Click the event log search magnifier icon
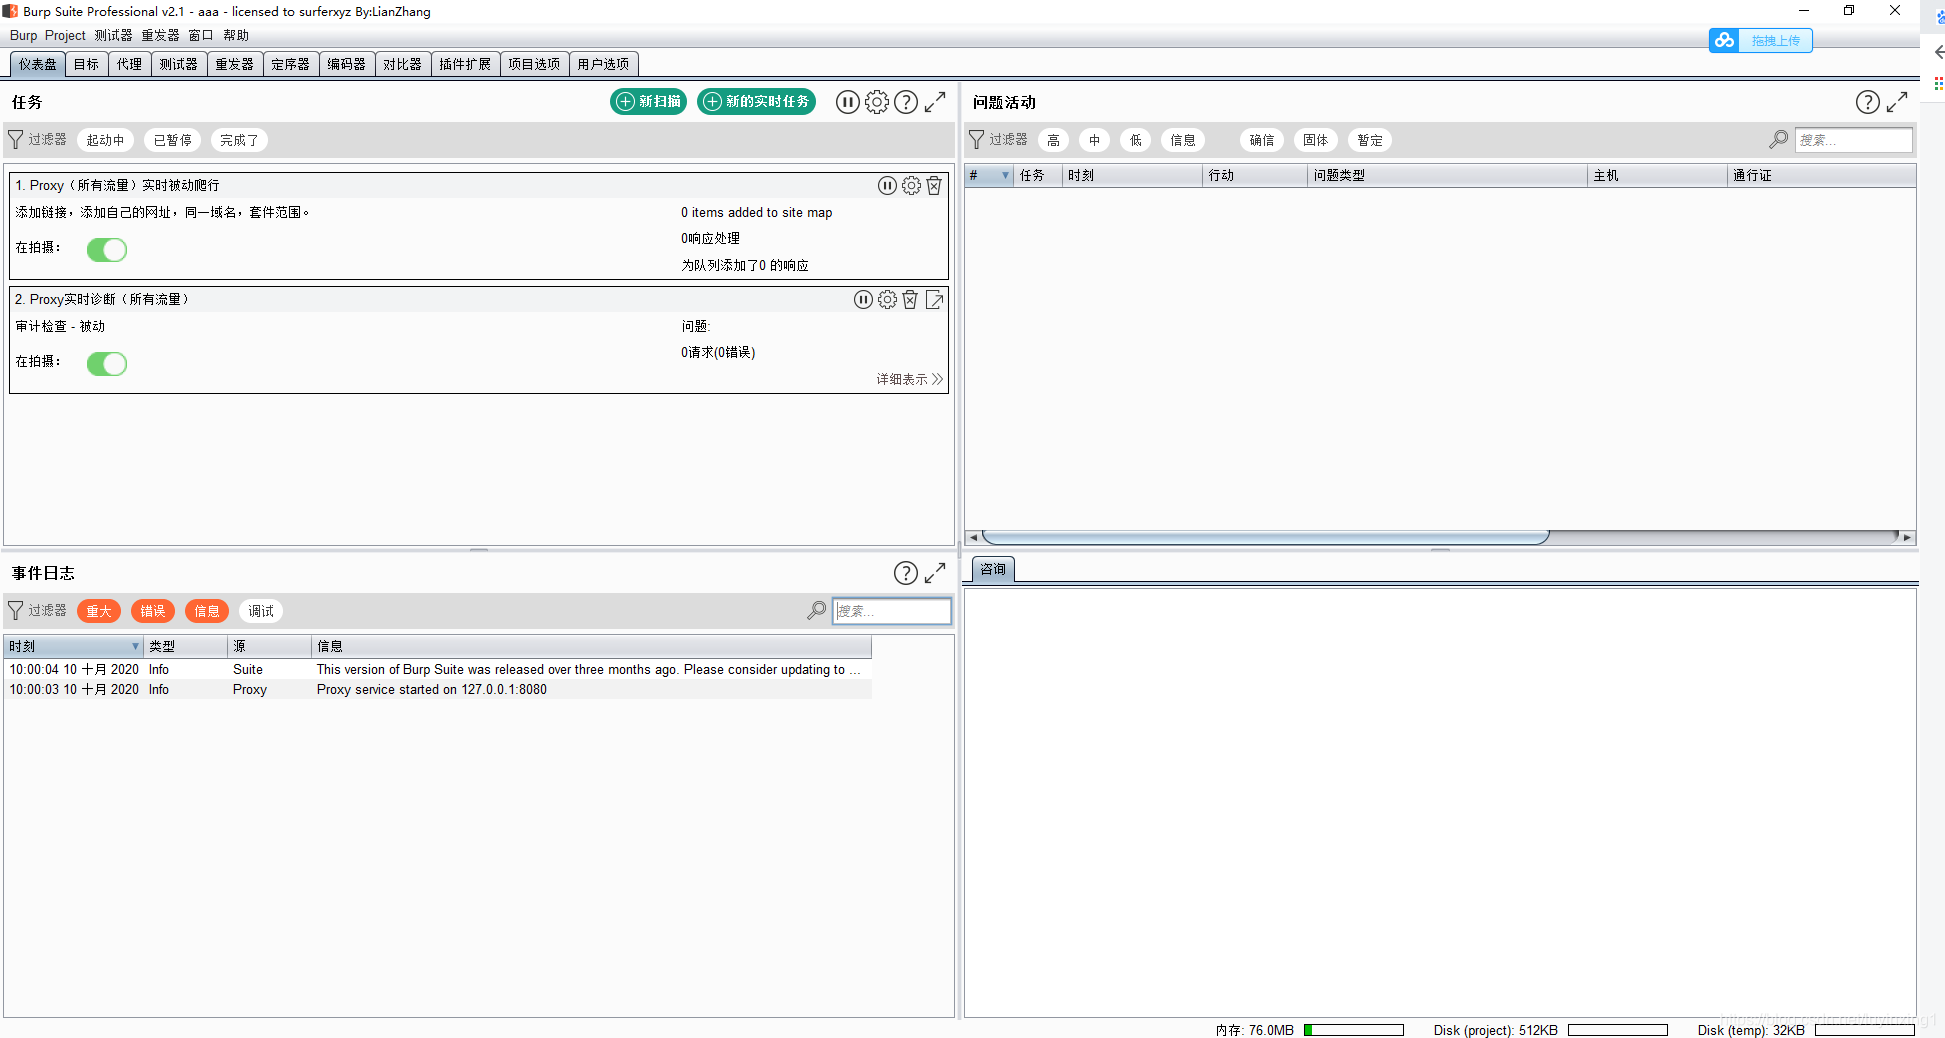Viewport: 1945px width, 1038px height. [x=817, y=611]
